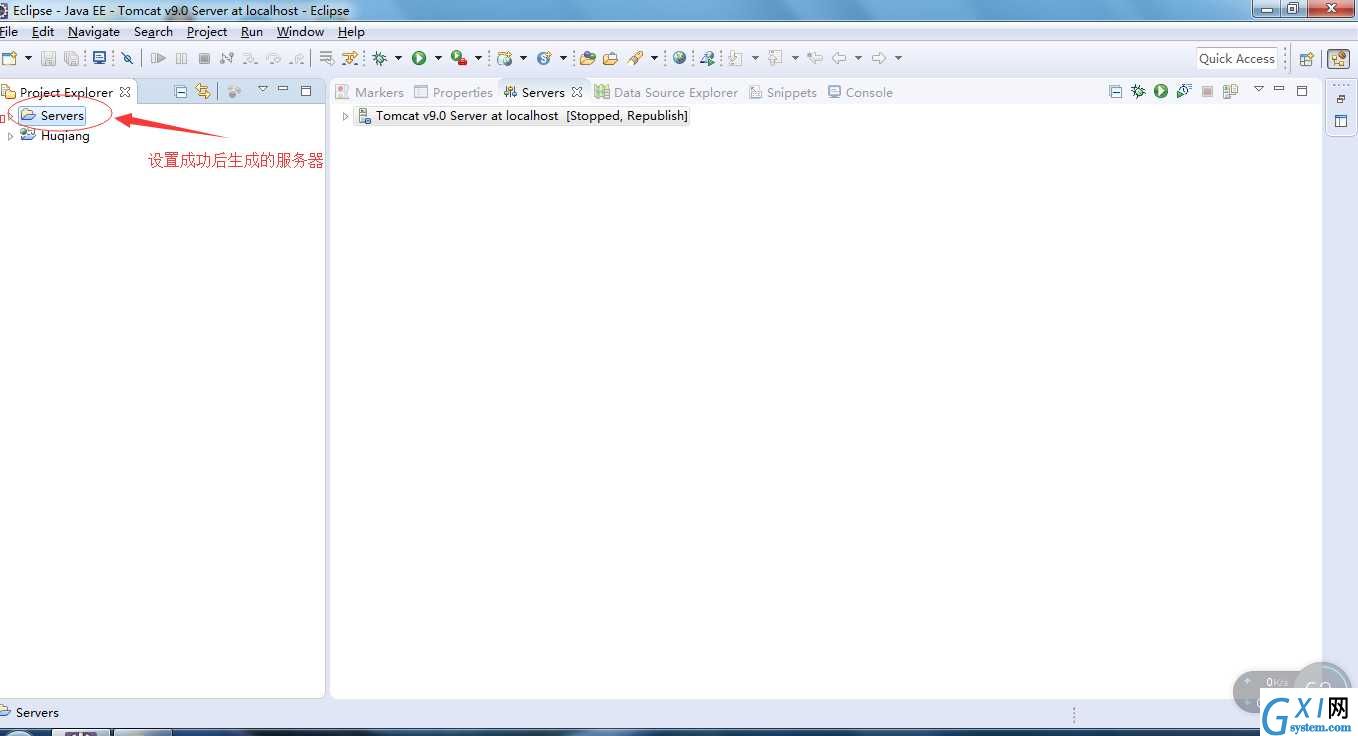Switch to the Console tab
The height and width of the screenshot is (736, 1358).
[x=860, y=92]
